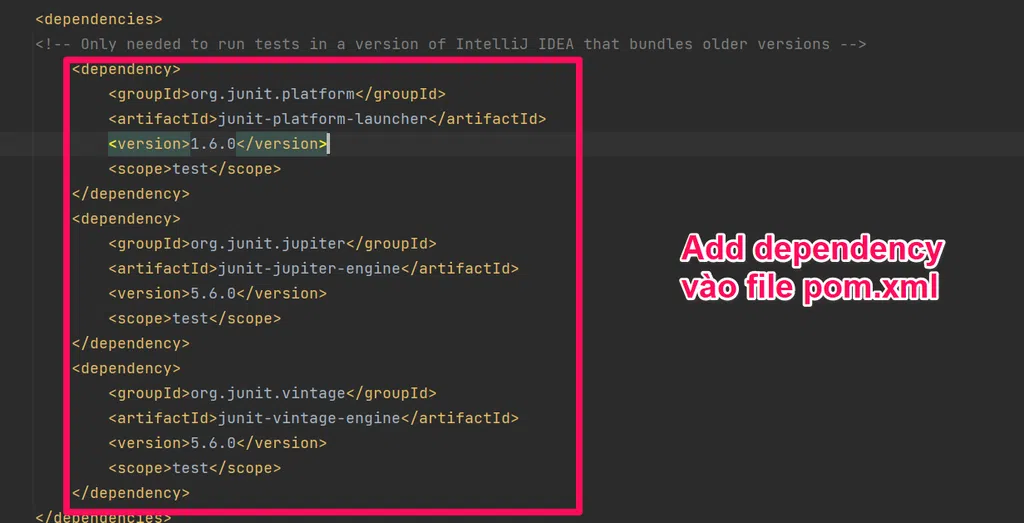The width and height of the screenshot is (1024, 523).
Task: Click the org.junit.jupiter groupId text
Action: click(268, 243)
